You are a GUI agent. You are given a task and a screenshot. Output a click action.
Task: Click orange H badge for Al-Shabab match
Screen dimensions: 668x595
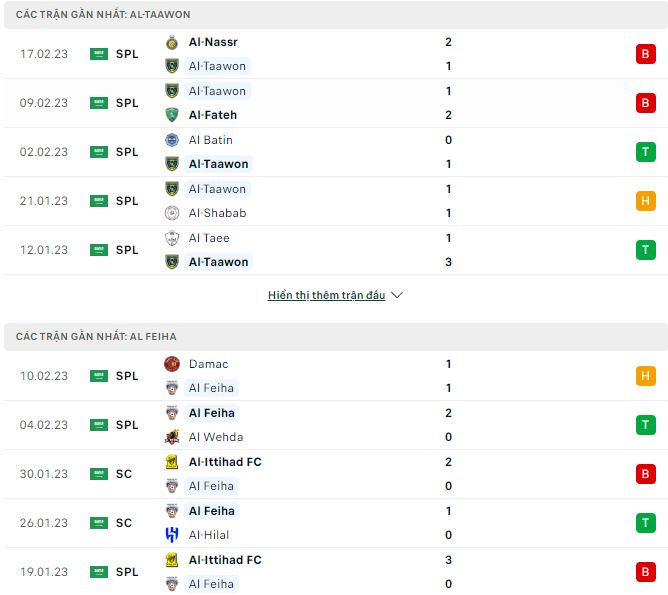click(x=645, y=201)
